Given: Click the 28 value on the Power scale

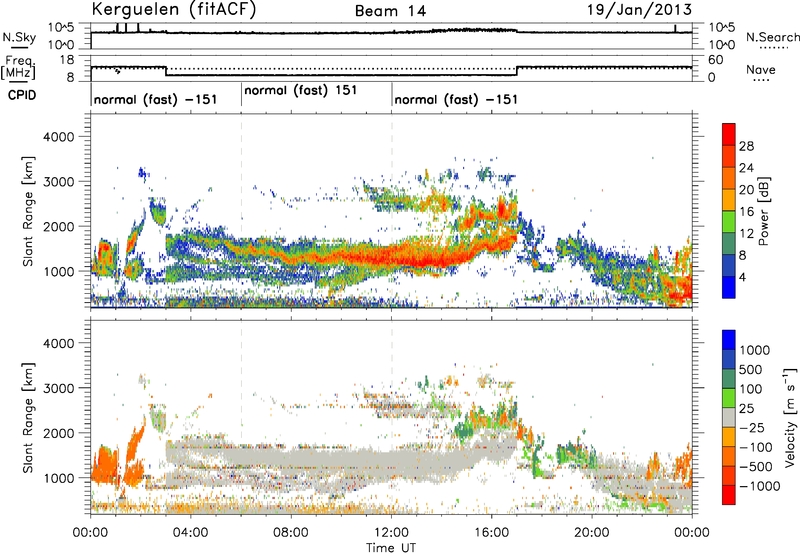Looking at the screenshot, I should click(x=746, y=146).
